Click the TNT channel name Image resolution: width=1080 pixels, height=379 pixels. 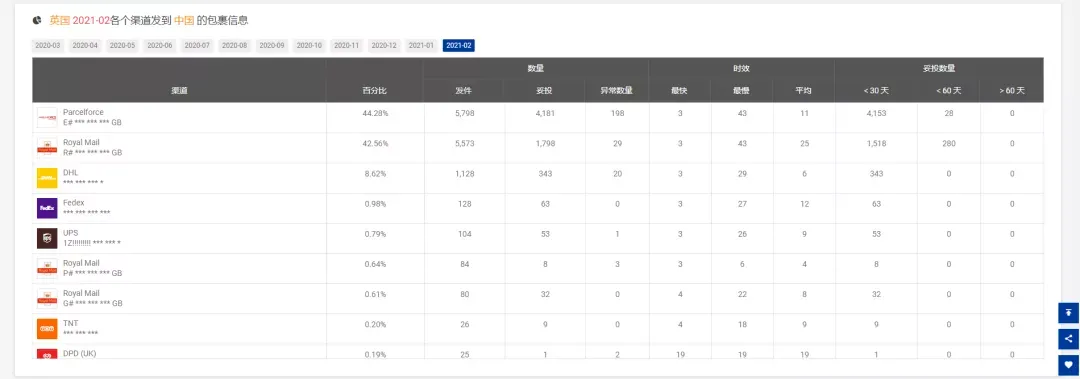(70, 323)
